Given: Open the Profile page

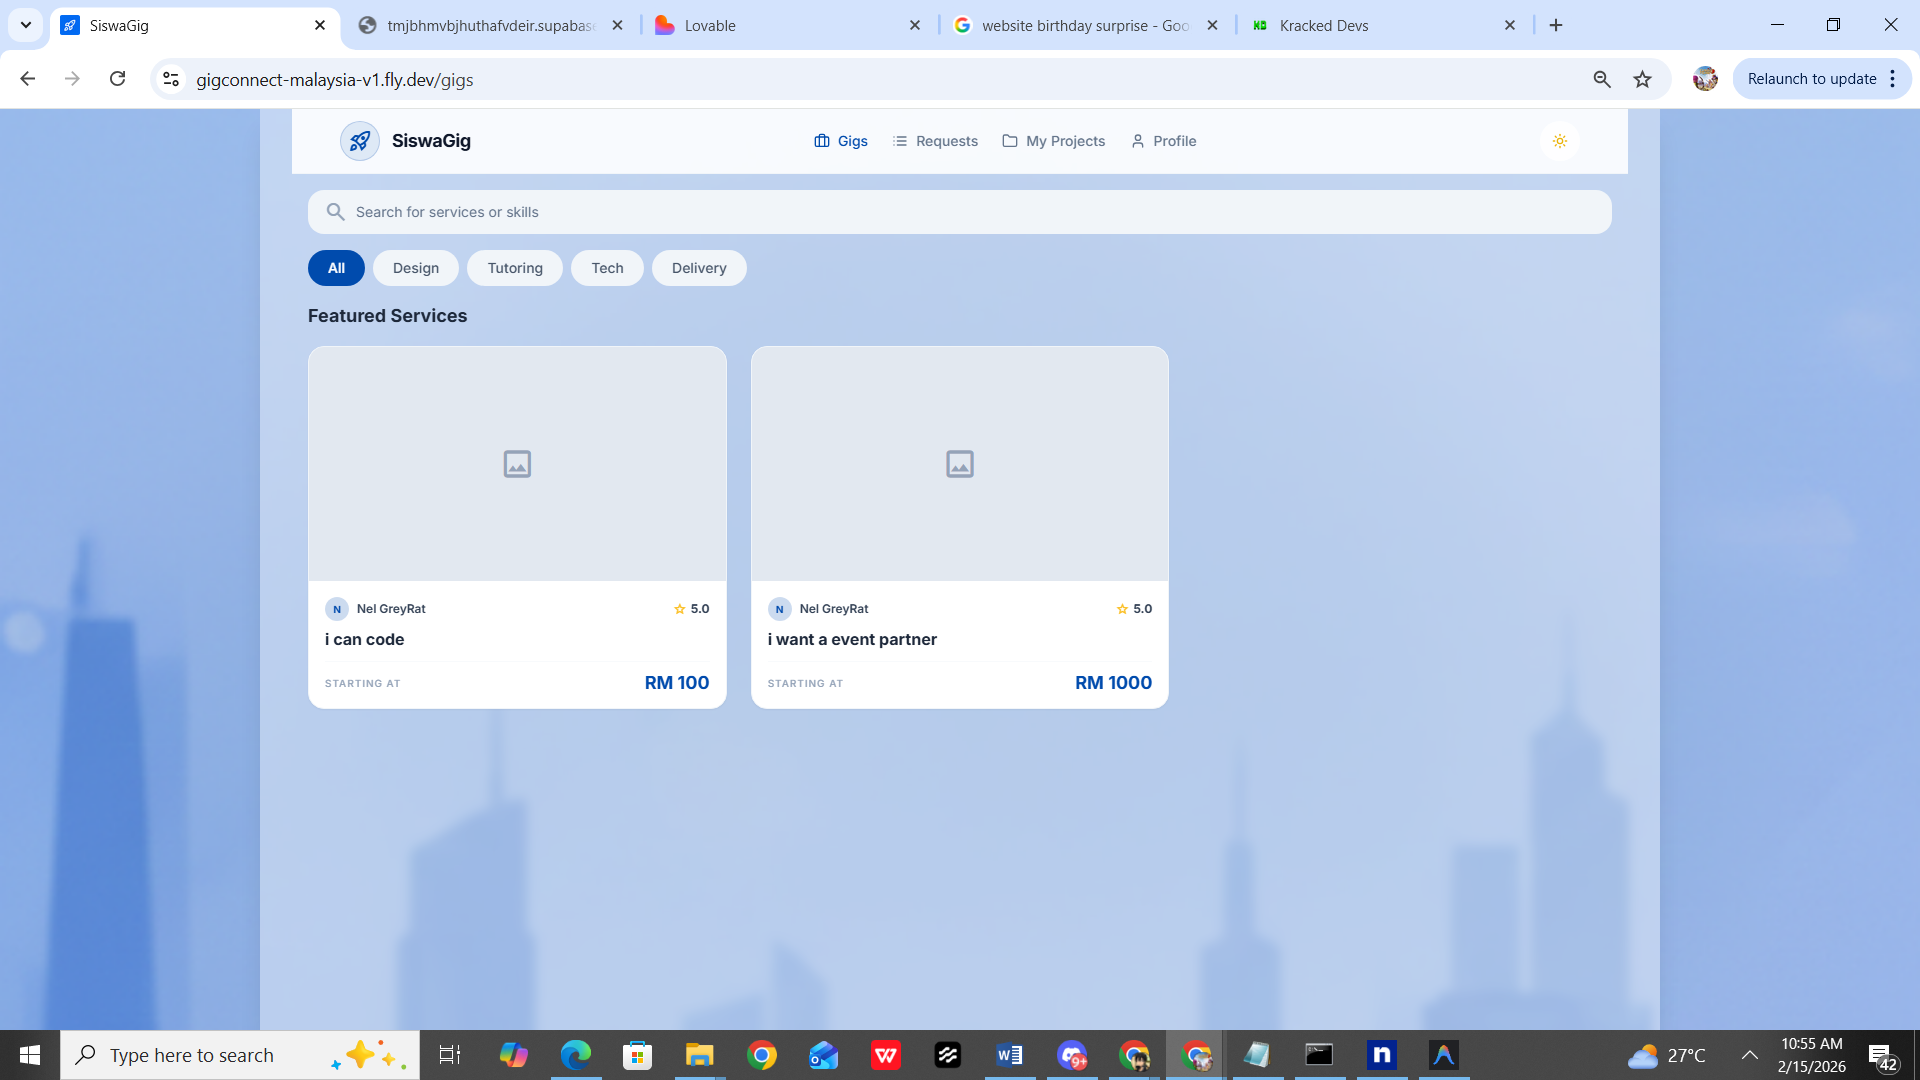Looking at the screenshot, I should [x=1163, y=141].
